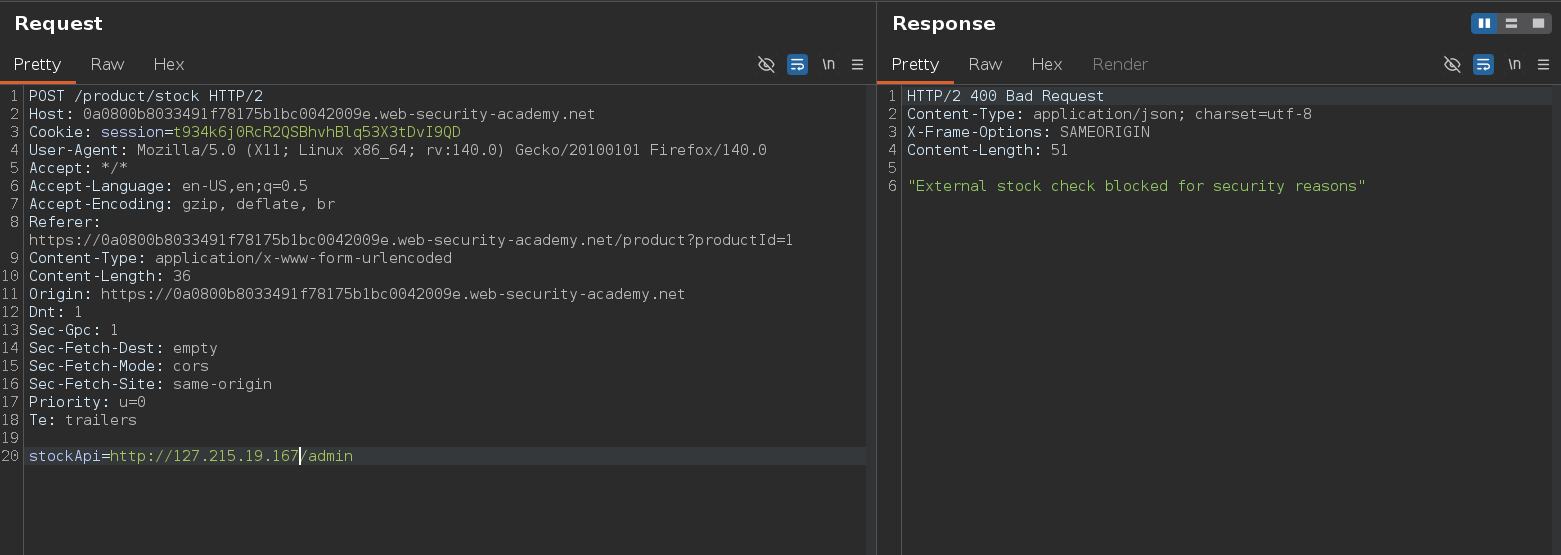Toggle \n non-printable characters in Request panel
The width and height of the screenshot is (1561, 555).
[828, 64]
